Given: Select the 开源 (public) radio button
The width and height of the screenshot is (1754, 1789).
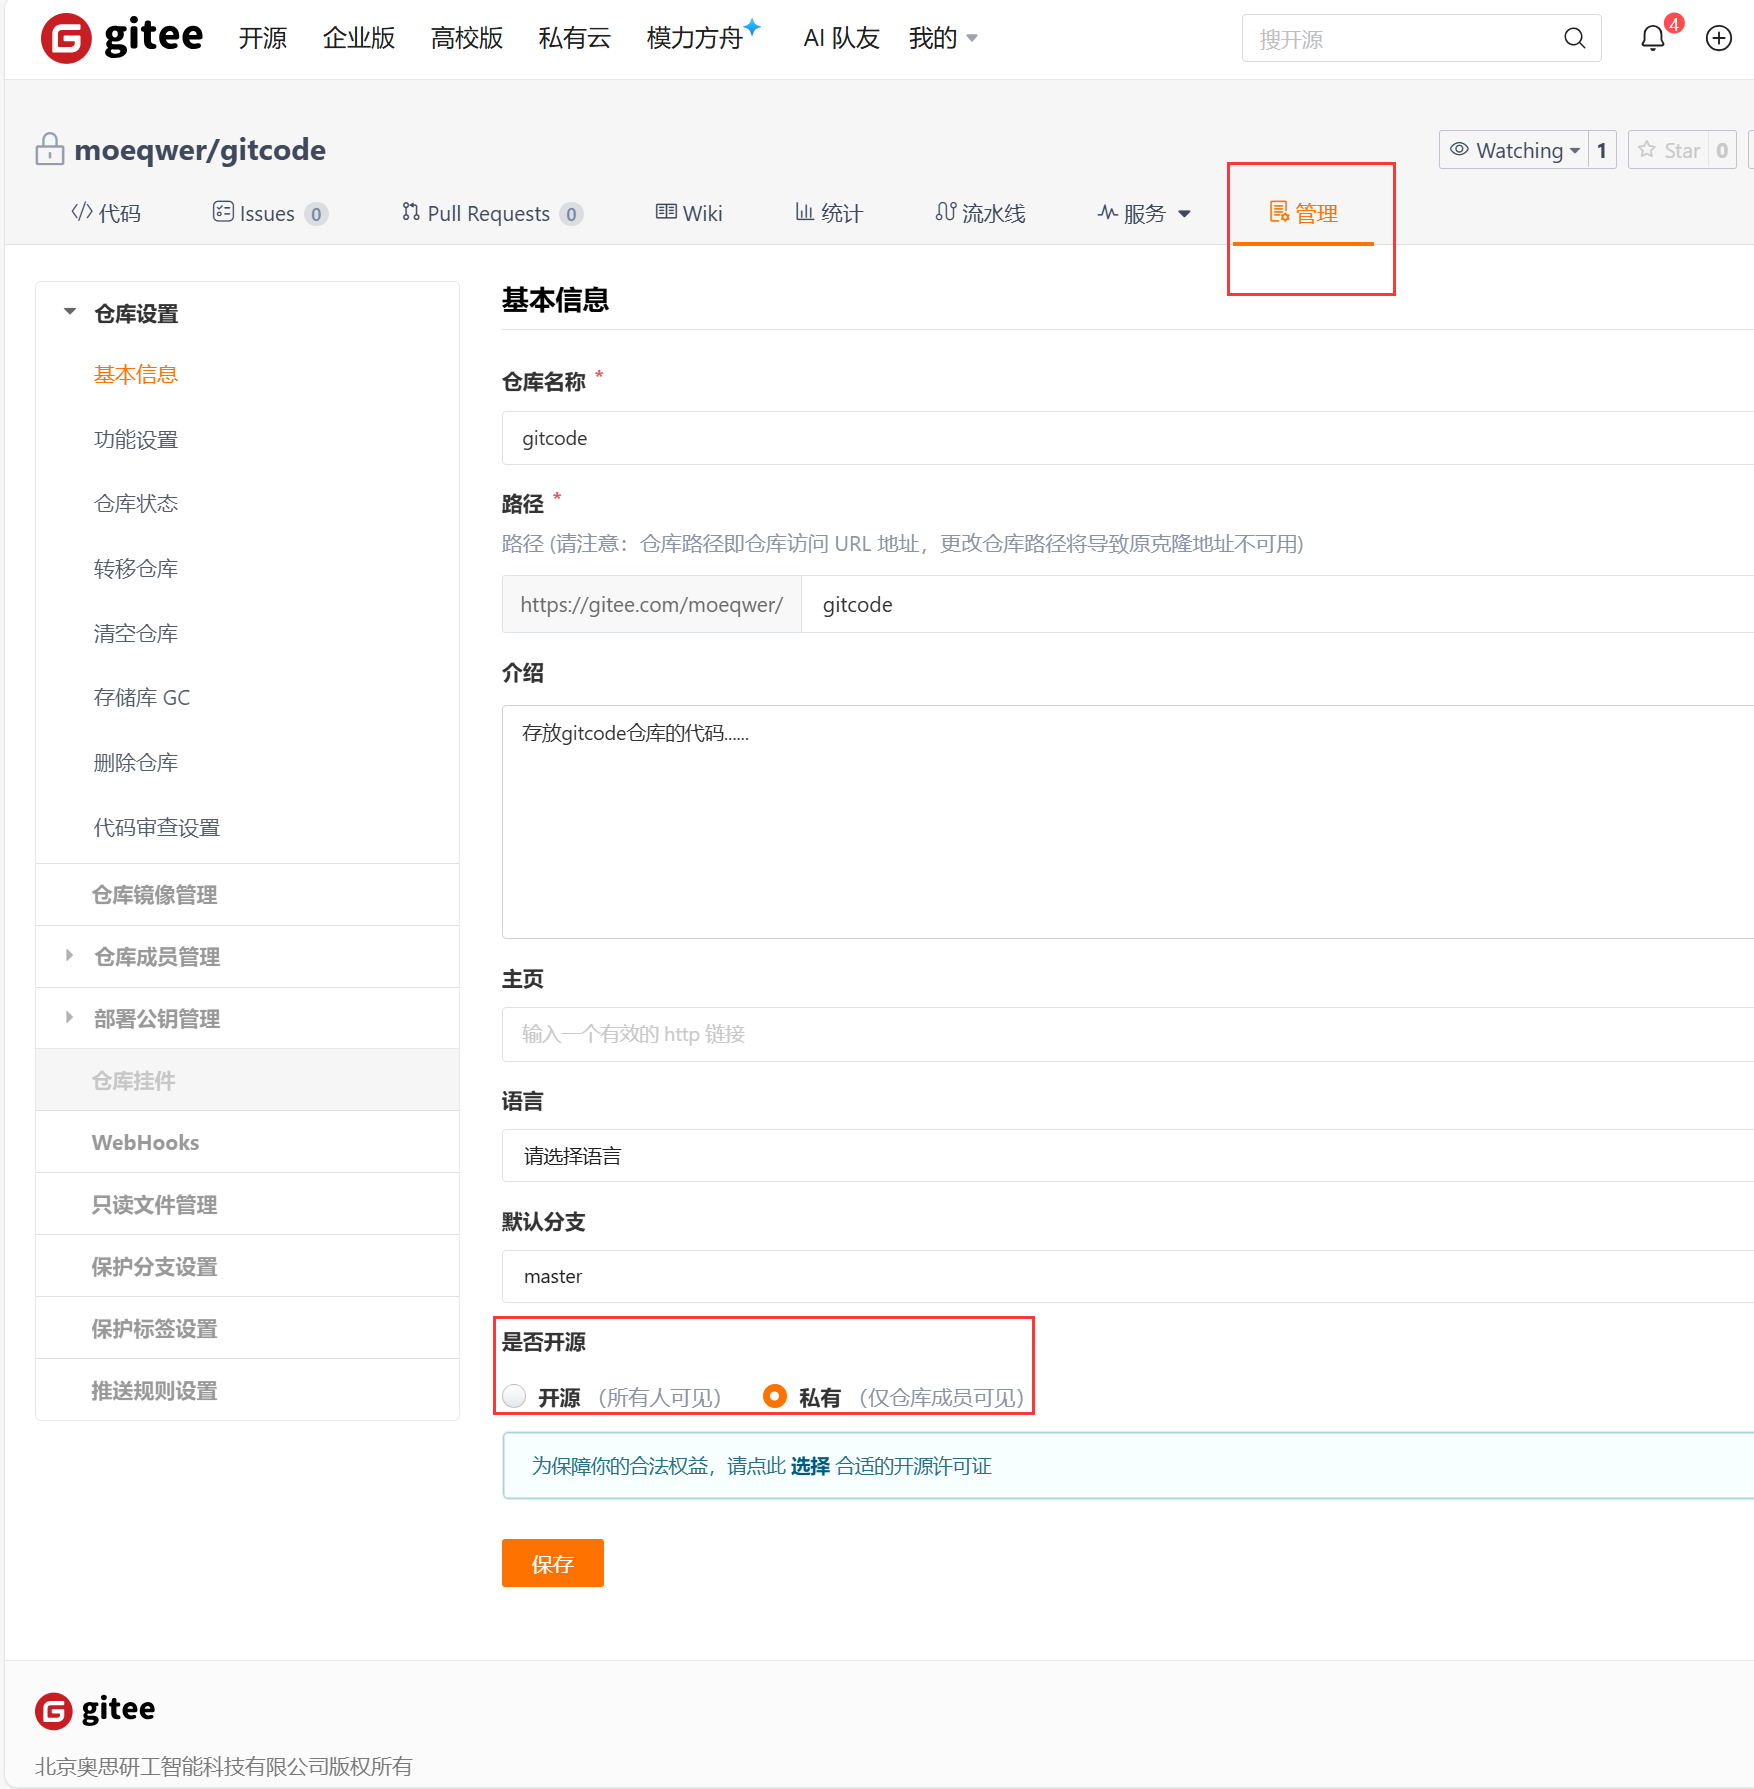Looking at the screenshot, I should (x=514, y=1396).
